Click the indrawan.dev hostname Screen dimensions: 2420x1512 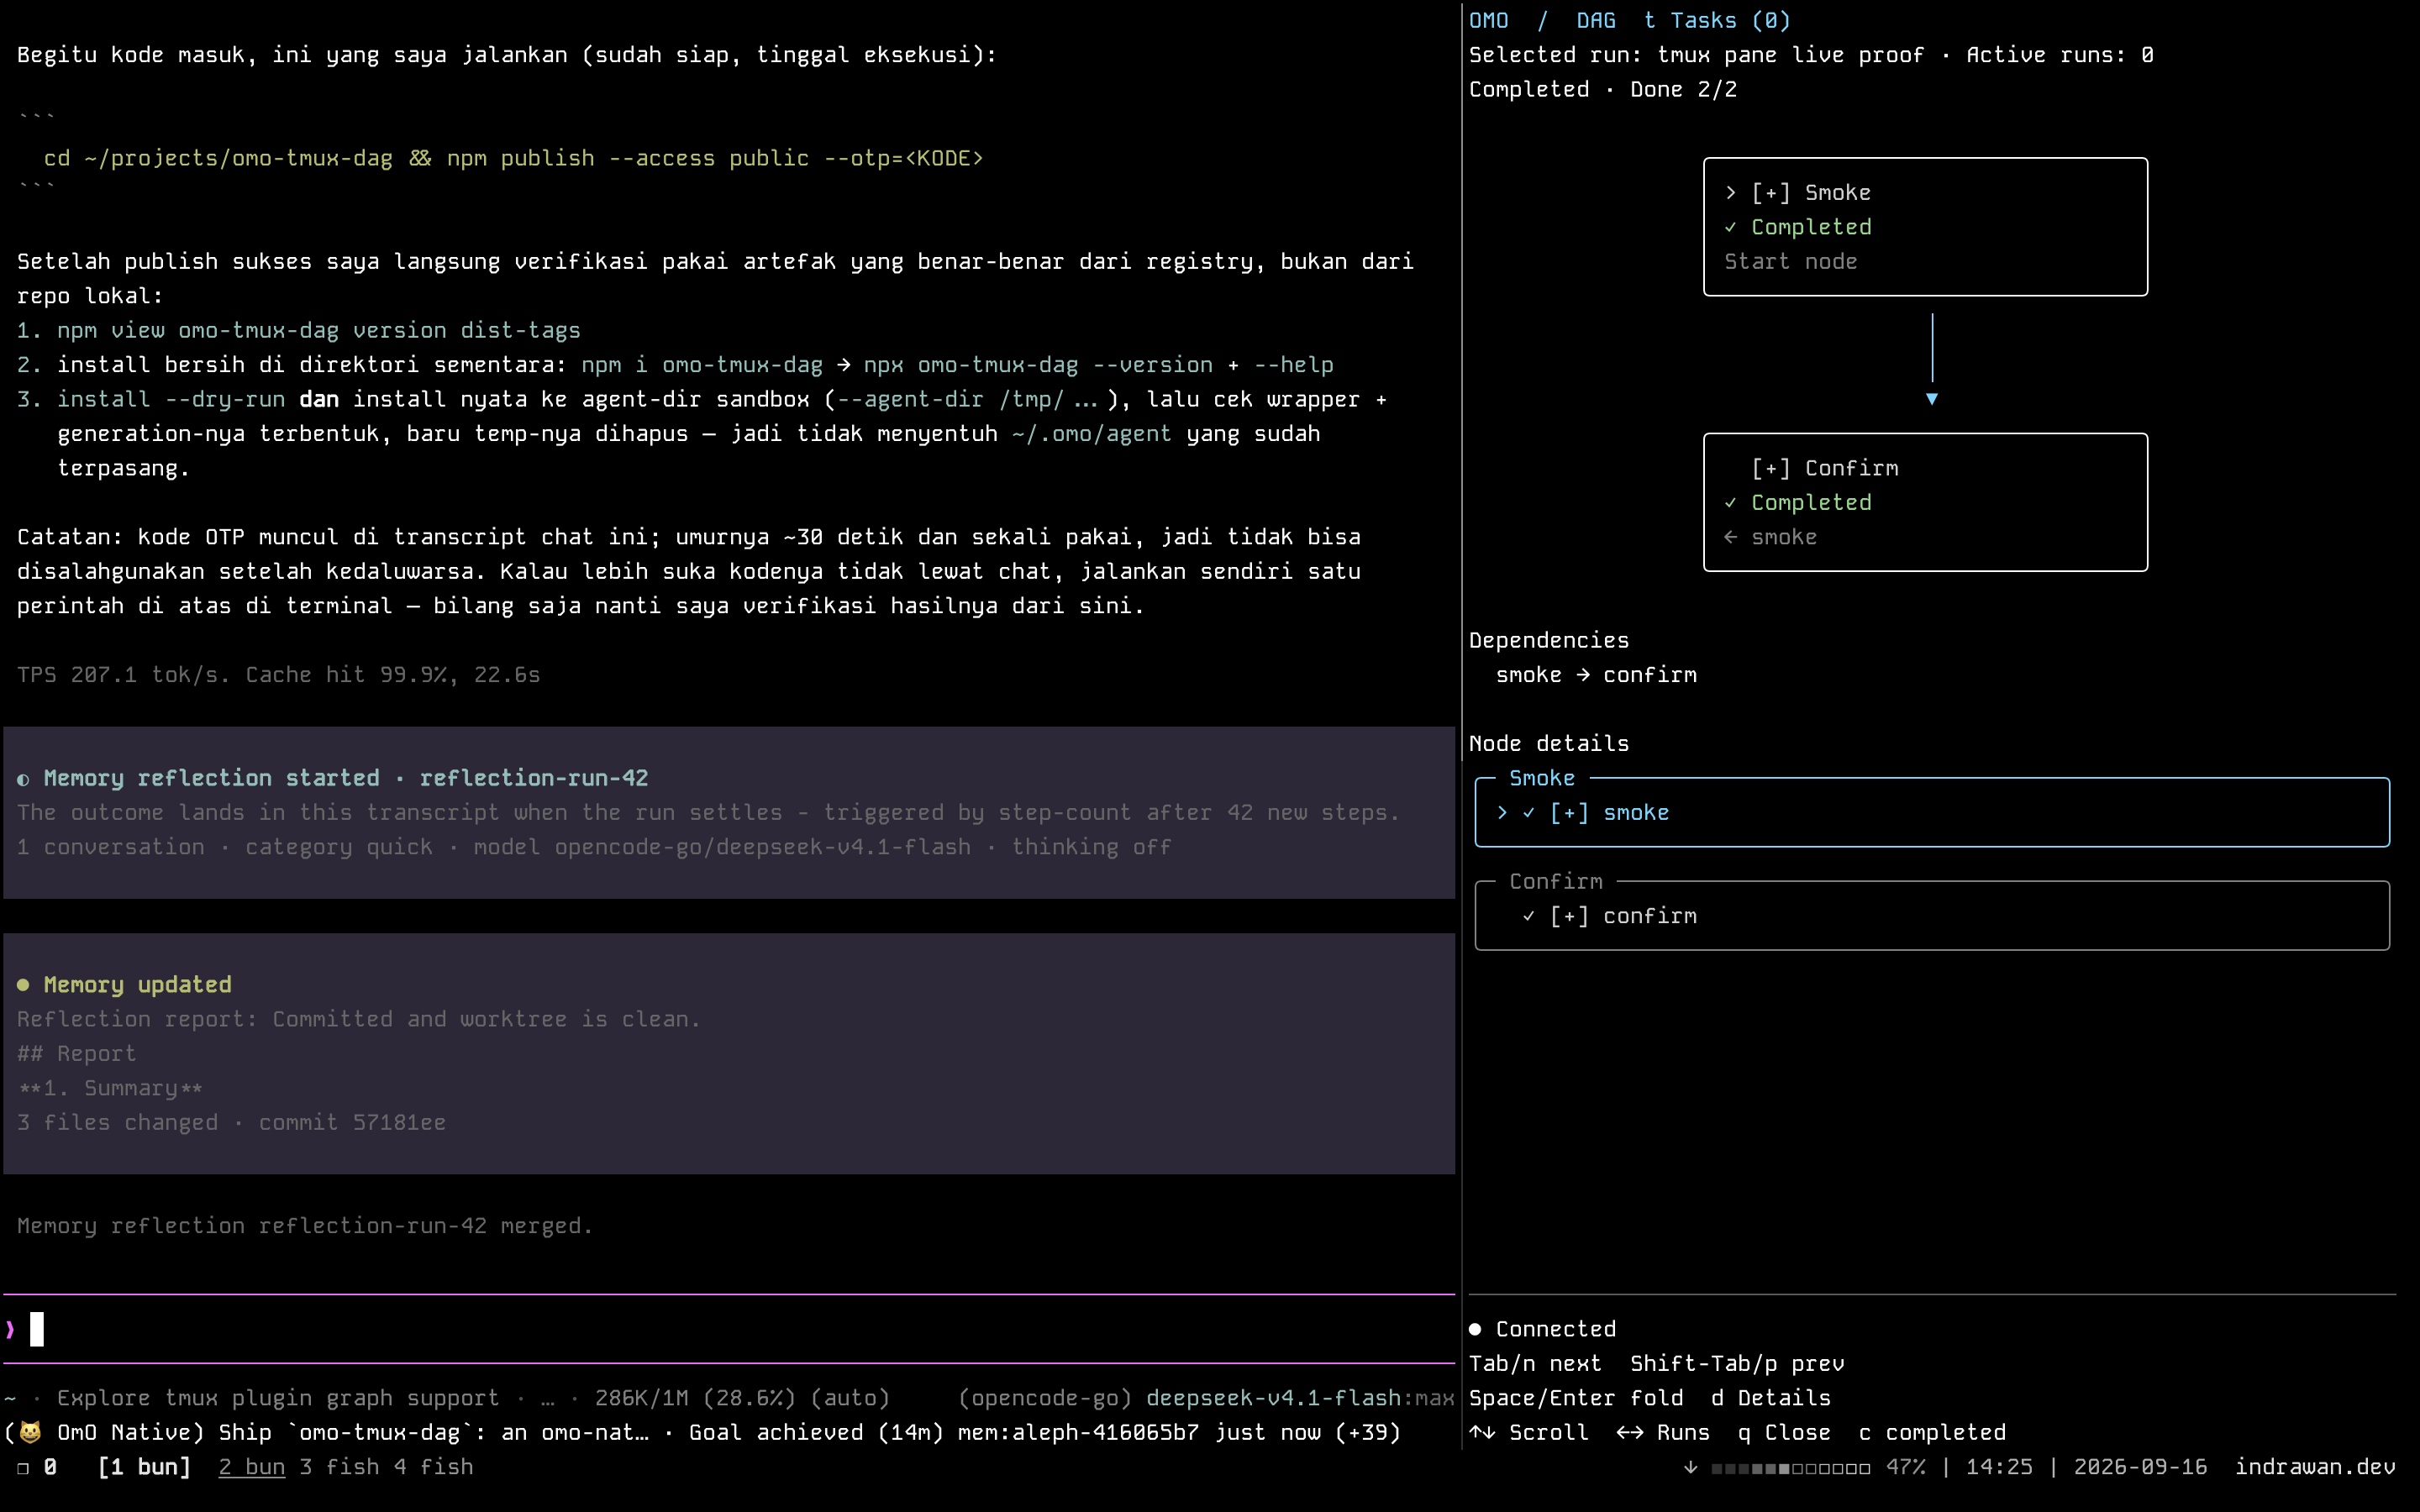pyautogui.click(x=2315, y=1467)
